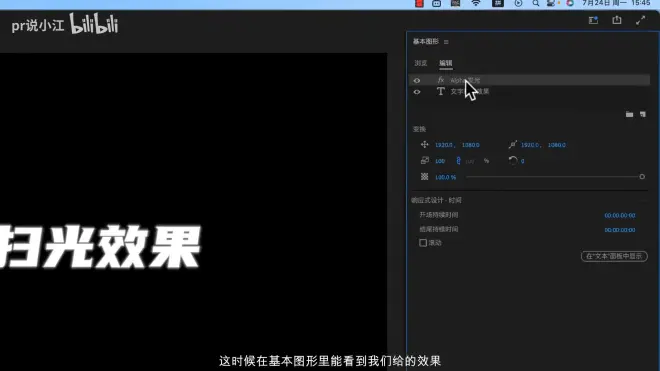Click the opacity checkerboard icon

[424, 177]
